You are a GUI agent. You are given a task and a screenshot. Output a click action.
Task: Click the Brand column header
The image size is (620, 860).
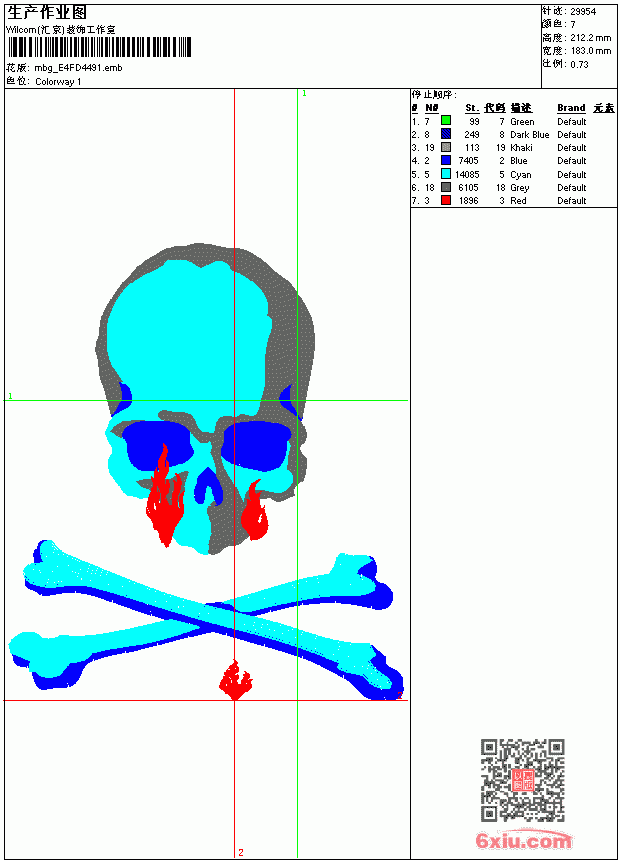pyautogui.click(x=571, y=108)
